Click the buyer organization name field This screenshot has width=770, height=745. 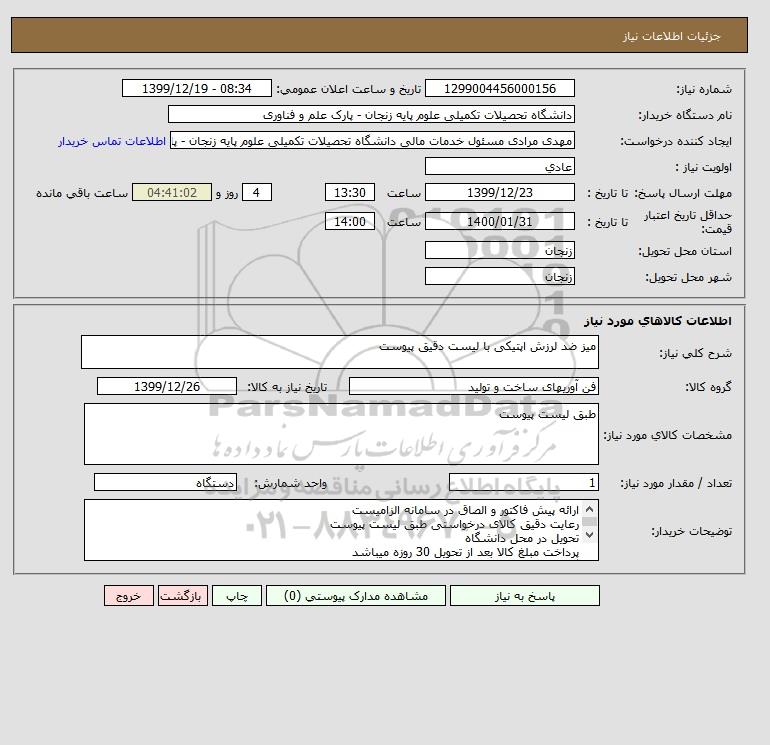point(371,114)
